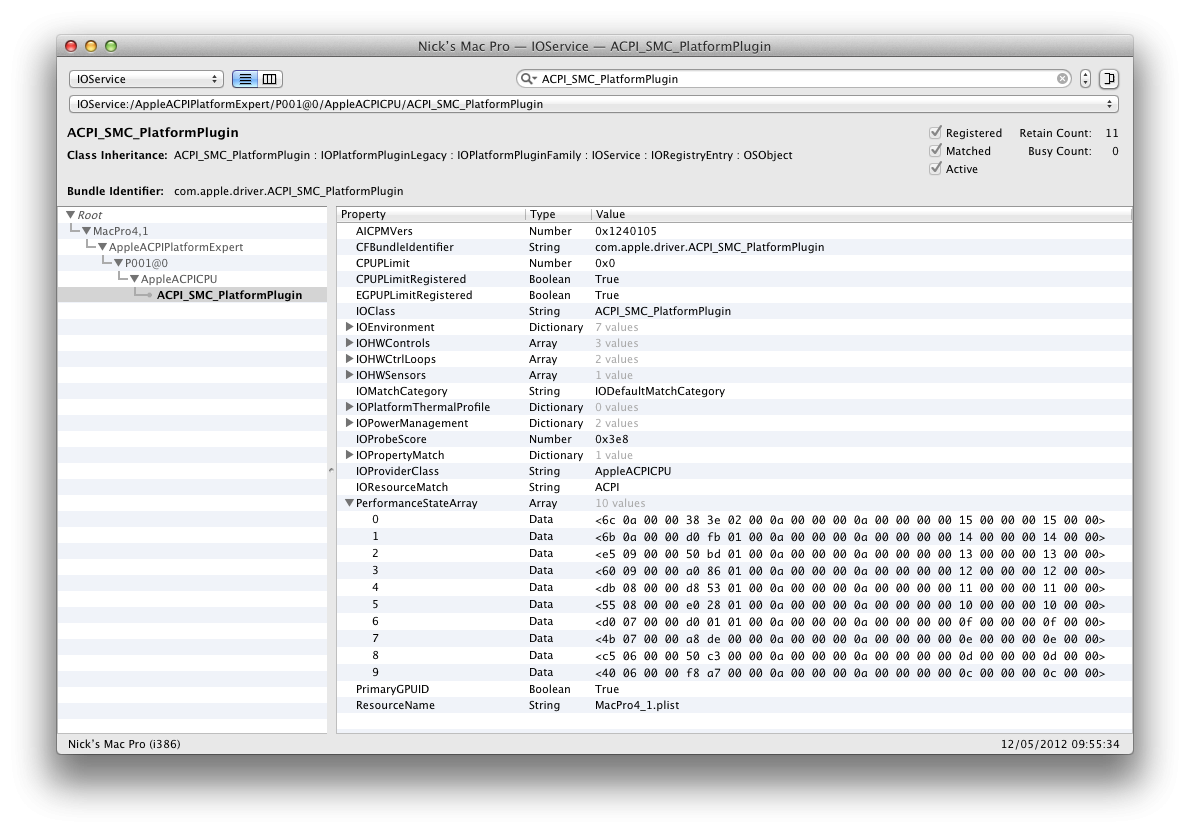
Task: Click the Value column header
Action: pos(860,214)
